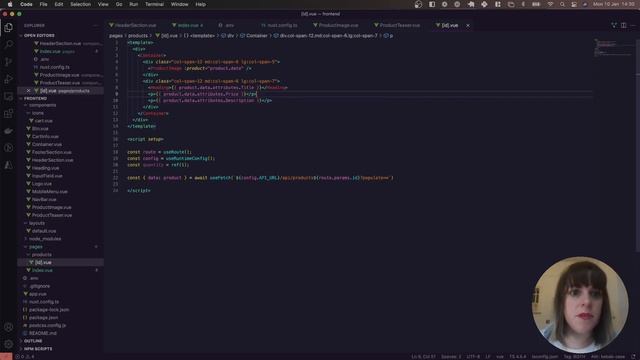This screenshot has height=360, width=640.
Task: Open the Docker view in activity bar
Action: pos(9,131)
